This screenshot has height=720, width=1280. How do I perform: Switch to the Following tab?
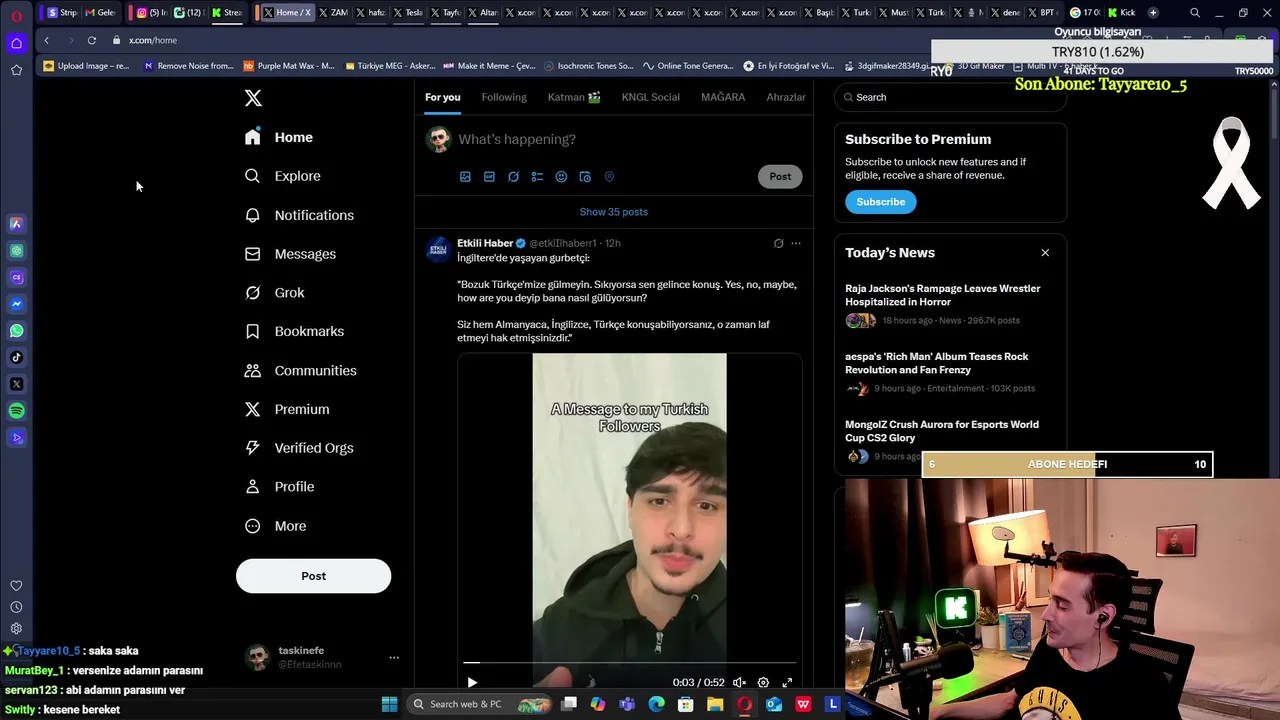(504, 97)
